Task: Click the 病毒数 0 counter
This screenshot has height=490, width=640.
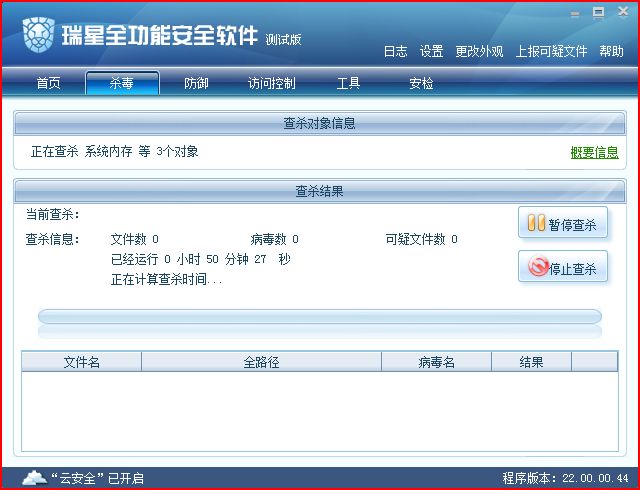Action: (274, 239)
